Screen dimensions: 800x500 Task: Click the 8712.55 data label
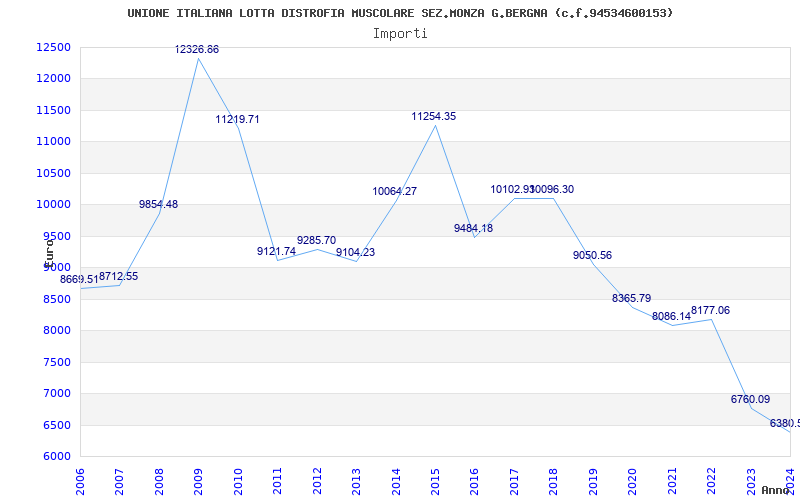click(x=118, y=277)
